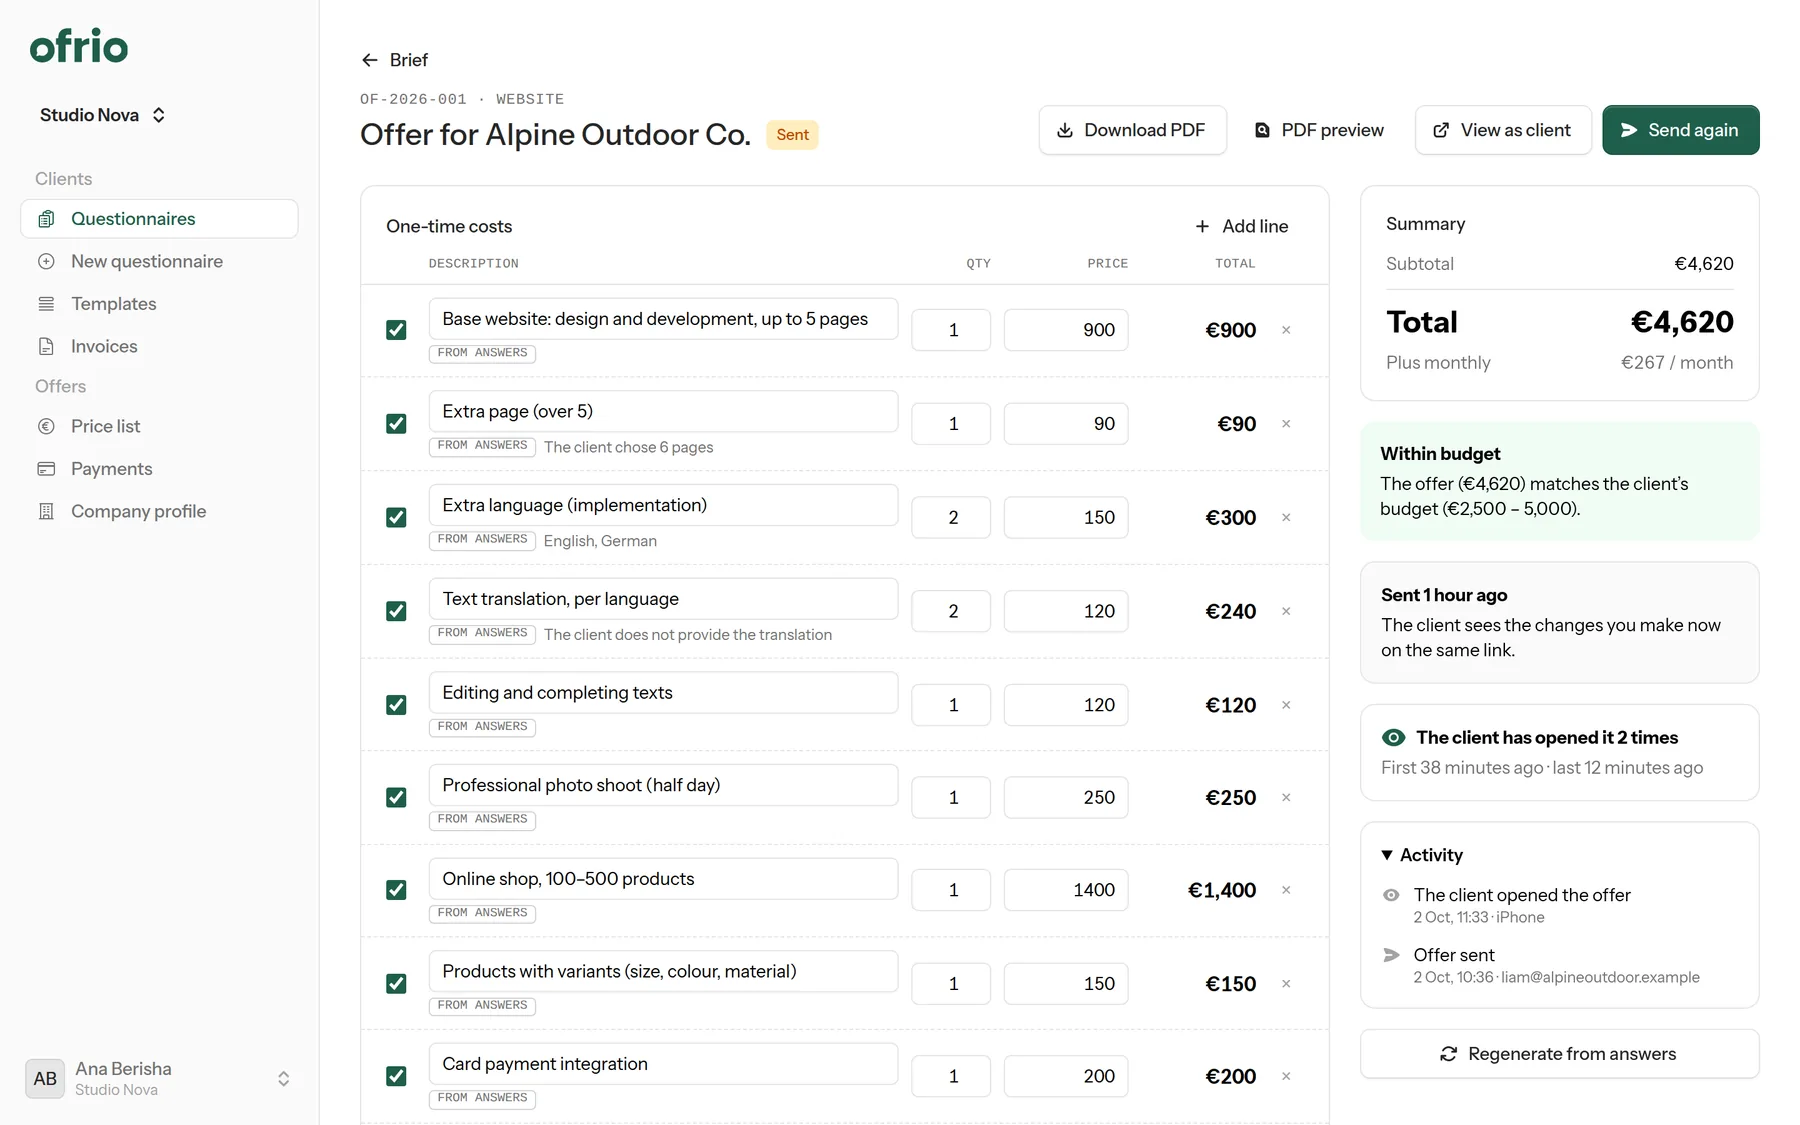Open Questionnaires in the sidebar
The image size is (1800, 1125).
click(x=159, y=219)
